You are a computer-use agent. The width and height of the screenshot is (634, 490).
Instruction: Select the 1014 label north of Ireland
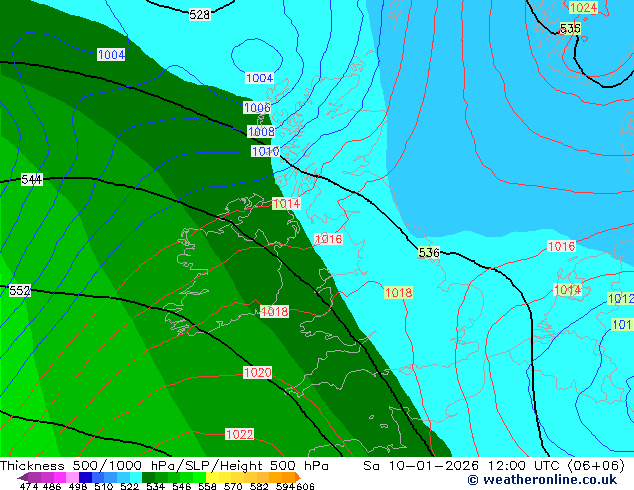click(x=286, y=203)
